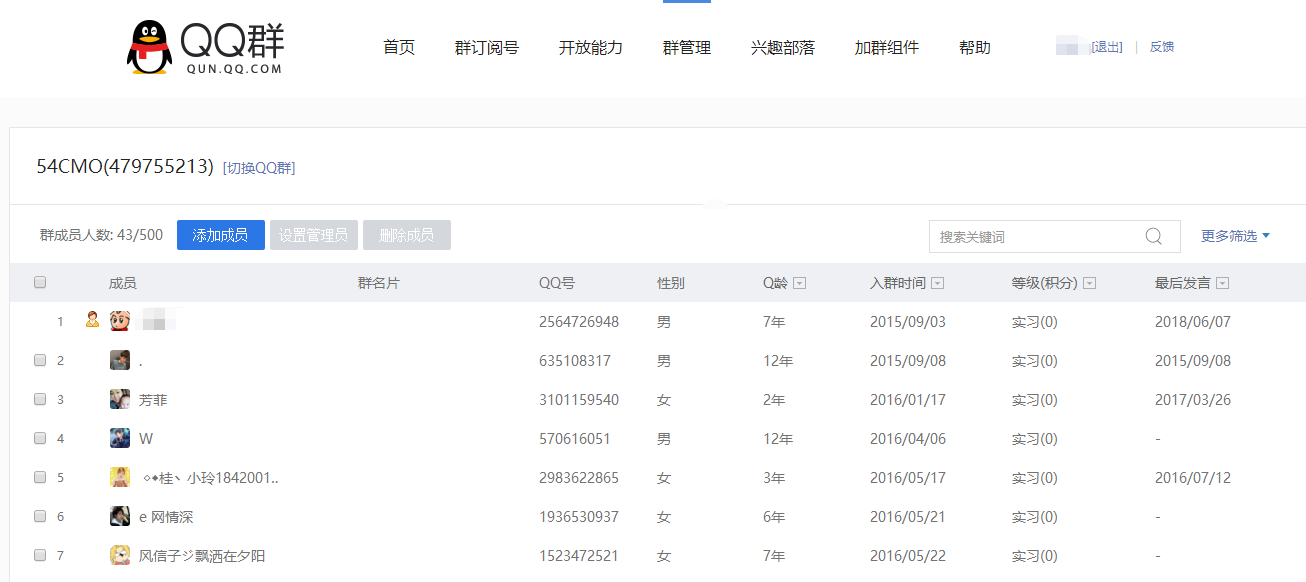Click avatar of member W
The image size is (1306, 582).
[x=120, y=438]
